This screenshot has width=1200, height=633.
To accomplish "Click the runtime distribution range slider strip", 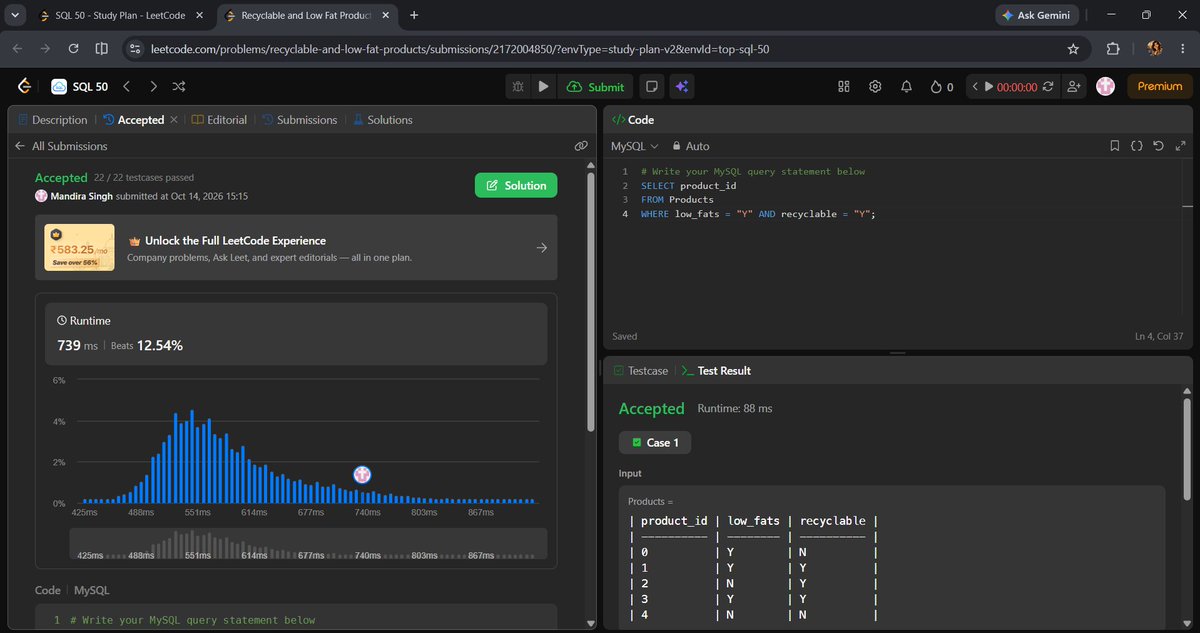I will [307, 544].
